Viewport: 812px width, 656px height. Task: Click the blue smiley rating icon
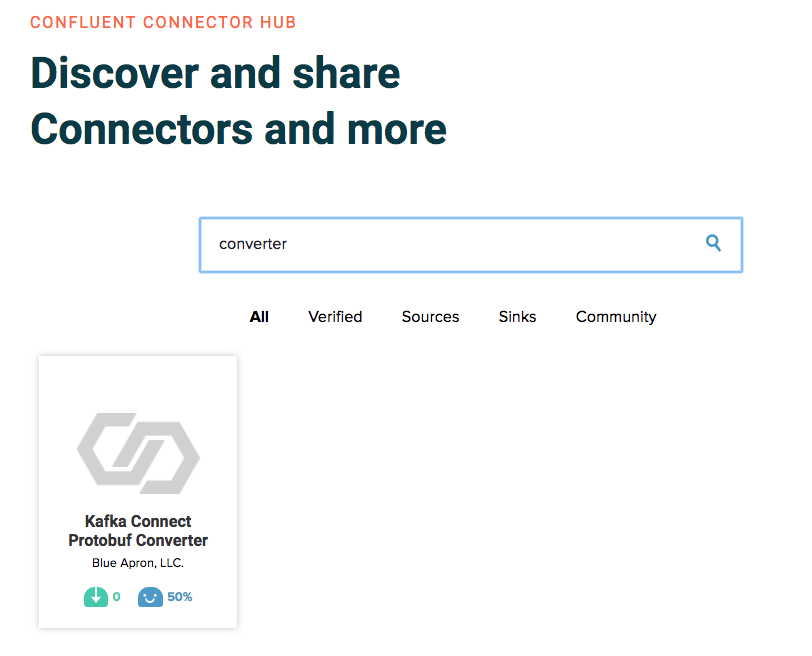[150, 596]
